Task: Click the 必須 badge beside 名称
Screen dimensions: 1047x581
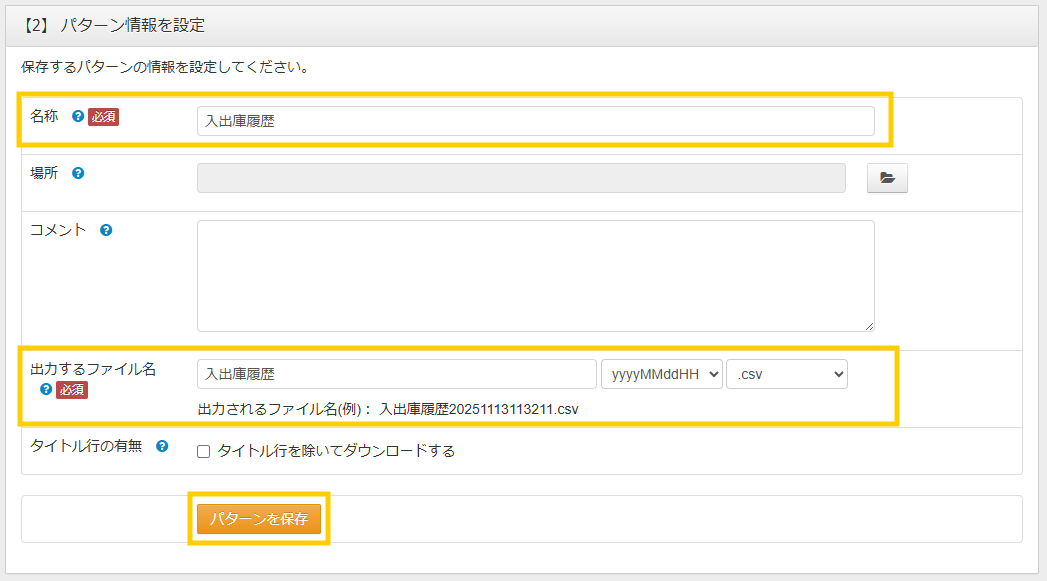Action: tap(104, 117)
